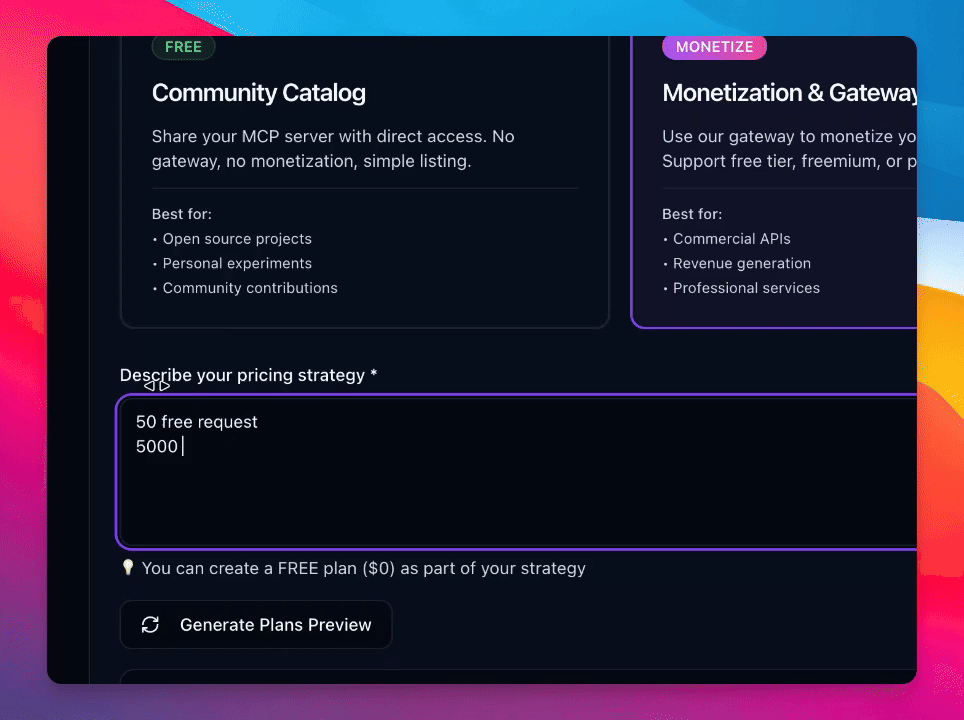Click "Personal experiments" bullet item
Screen dimensions: 964x720
237,264
